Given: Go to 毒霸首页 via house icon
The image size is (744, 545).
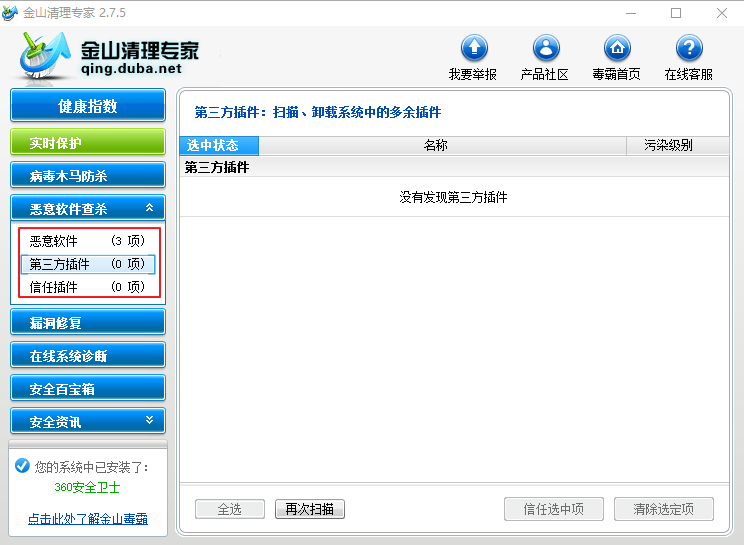Looking at the screenshot, I should [617, 48].
